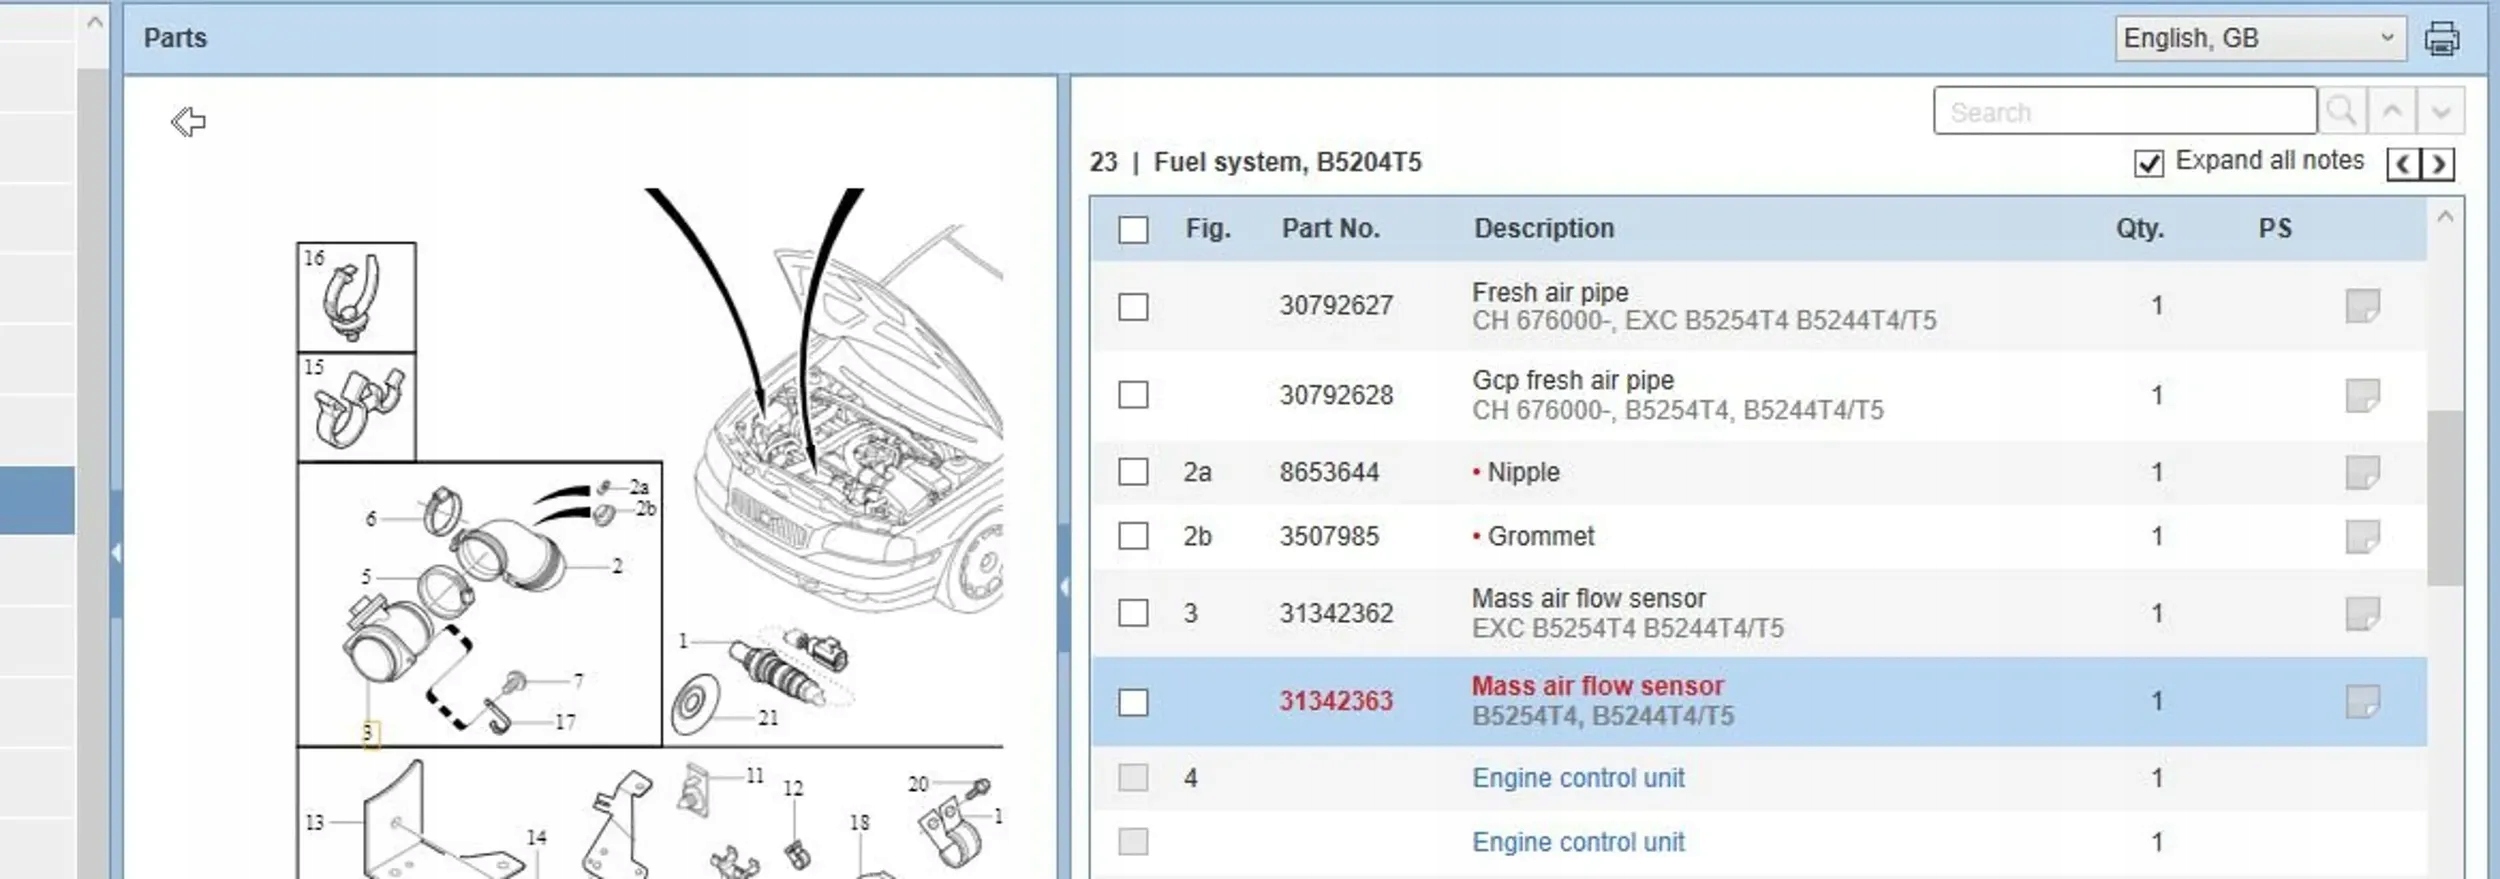This screenshot has height=879, width=2500.
Task: Click the back arrow above the diagram
Action: click(188, 122)
